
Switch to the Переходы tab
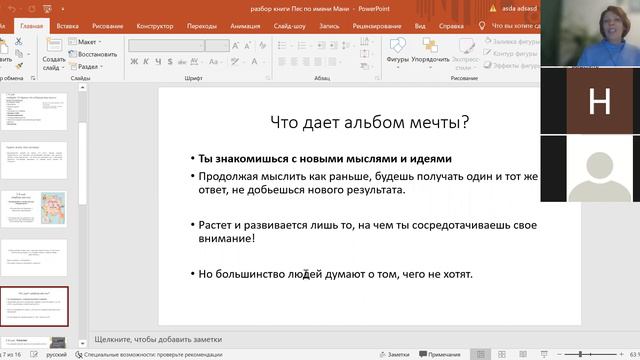[202, 26]
